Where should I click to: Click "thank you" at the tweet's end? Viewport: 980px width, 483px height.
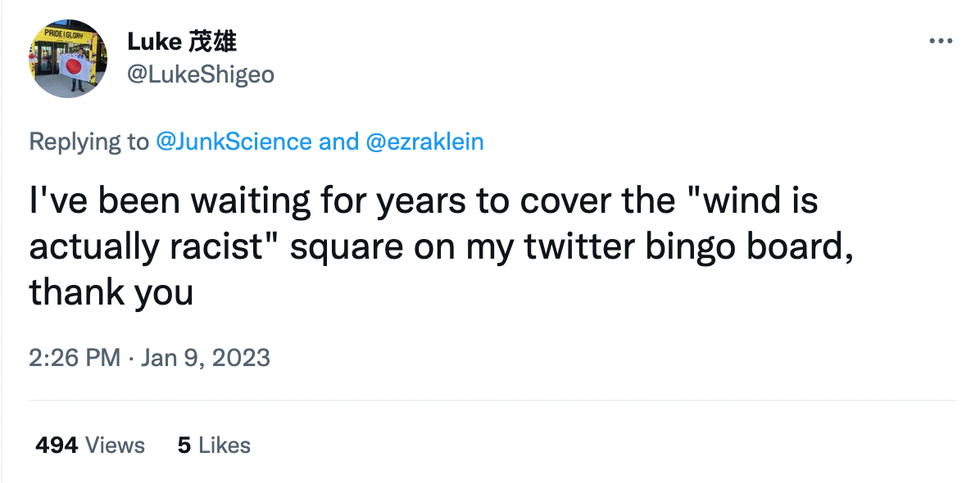coord(110,293)
